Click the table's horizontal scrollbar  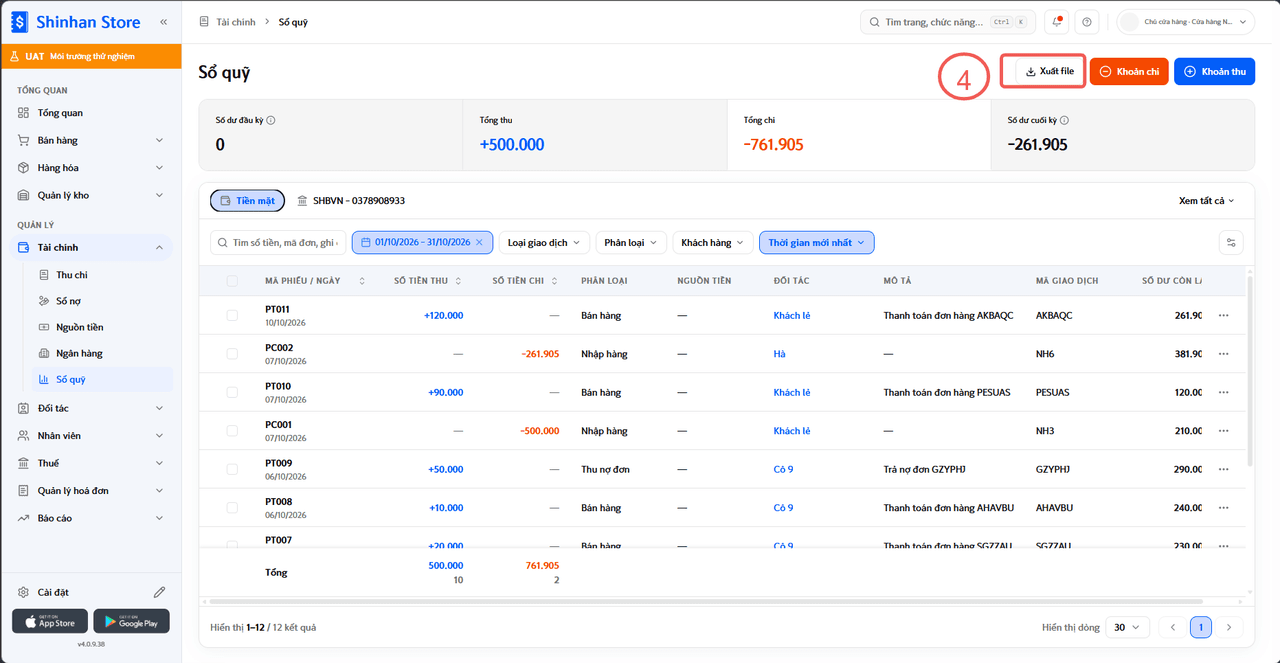tap(704, 601)
